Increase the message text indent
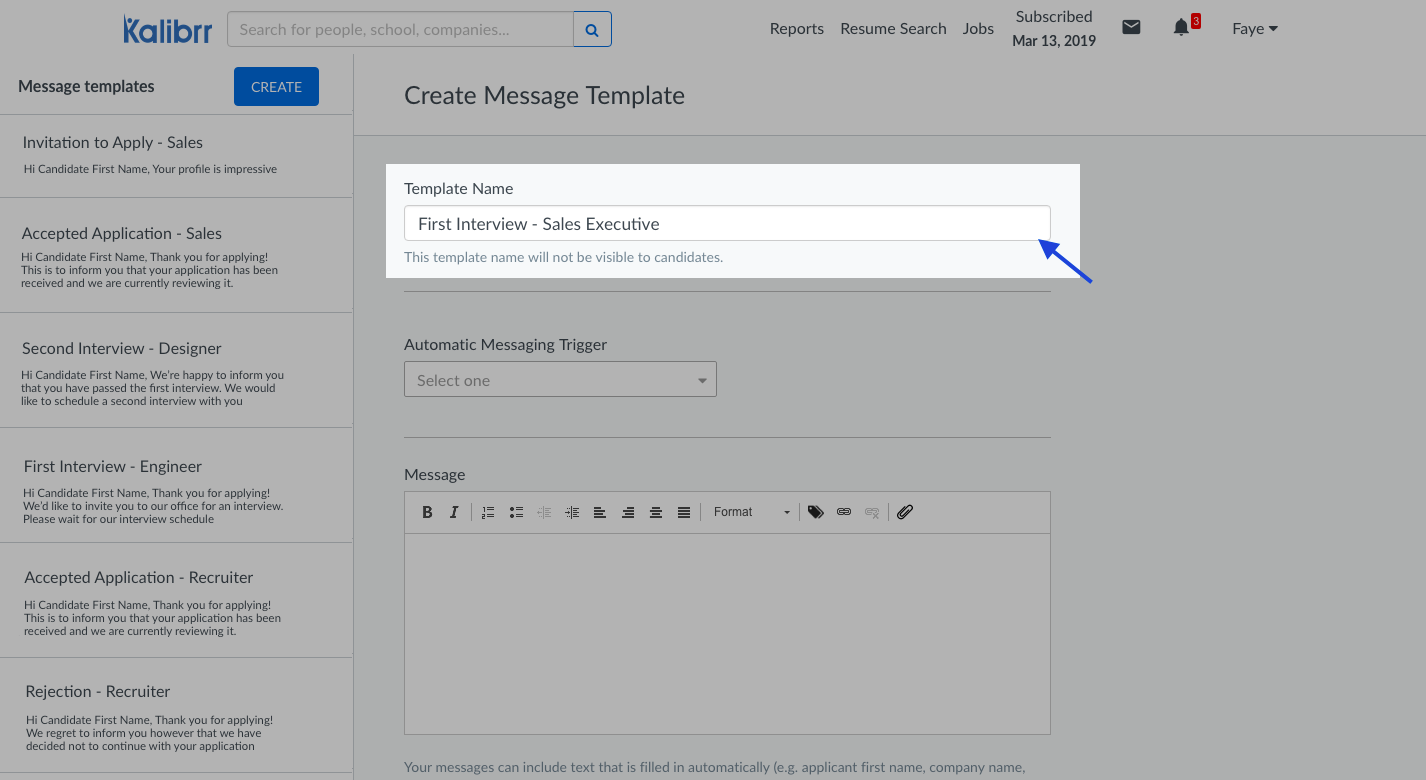 coord(572,511)
